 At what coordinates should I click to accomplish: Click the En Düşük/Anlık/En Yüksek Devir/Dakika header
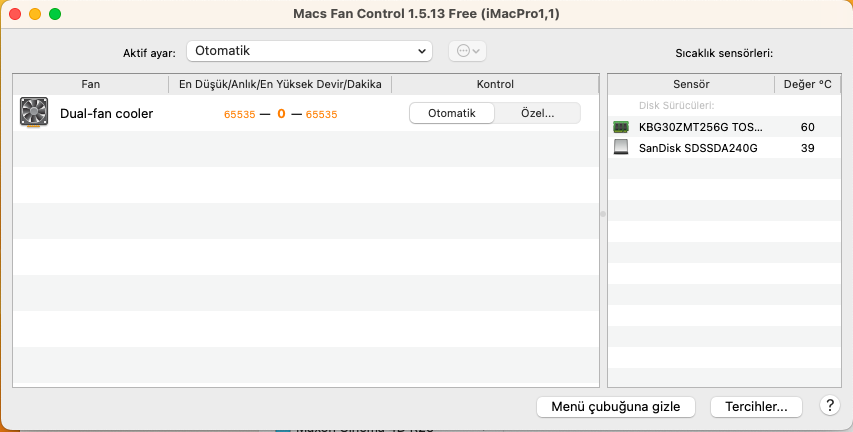point(280,85)
